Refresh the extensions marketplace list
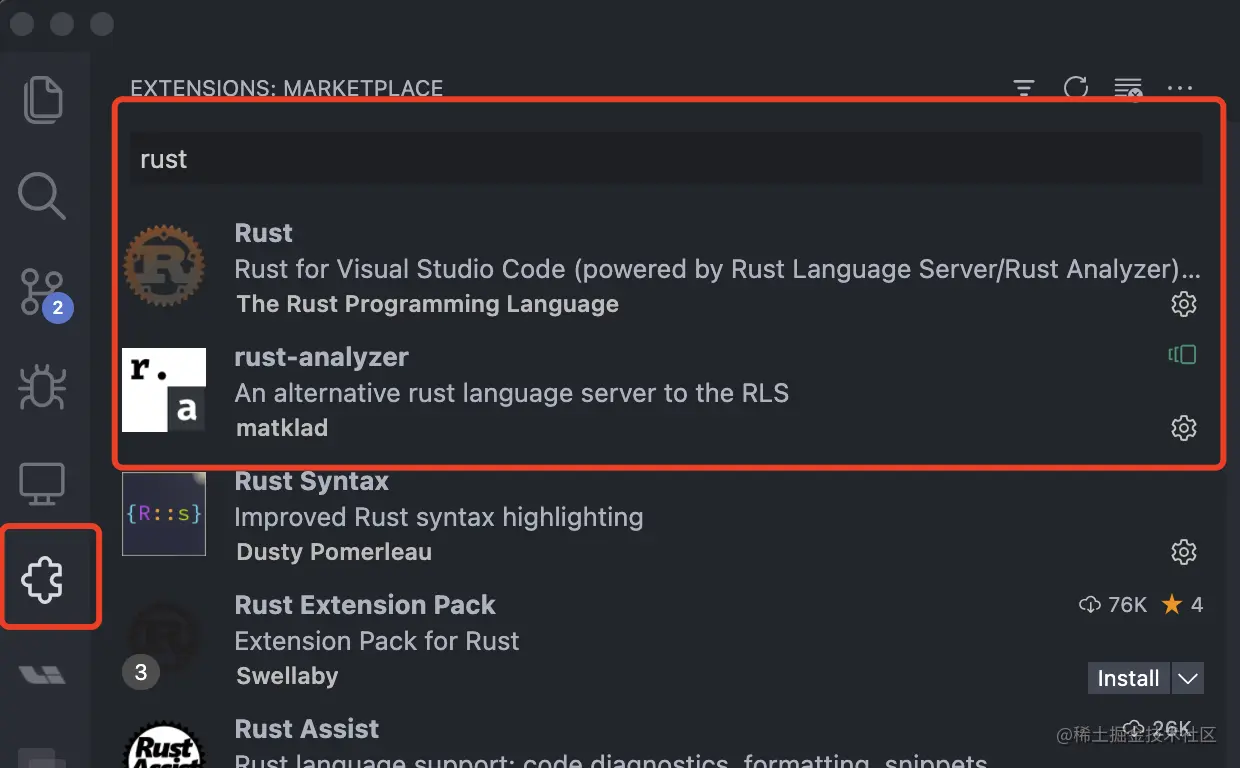 pyautogui.click(x=1076, y=88)
